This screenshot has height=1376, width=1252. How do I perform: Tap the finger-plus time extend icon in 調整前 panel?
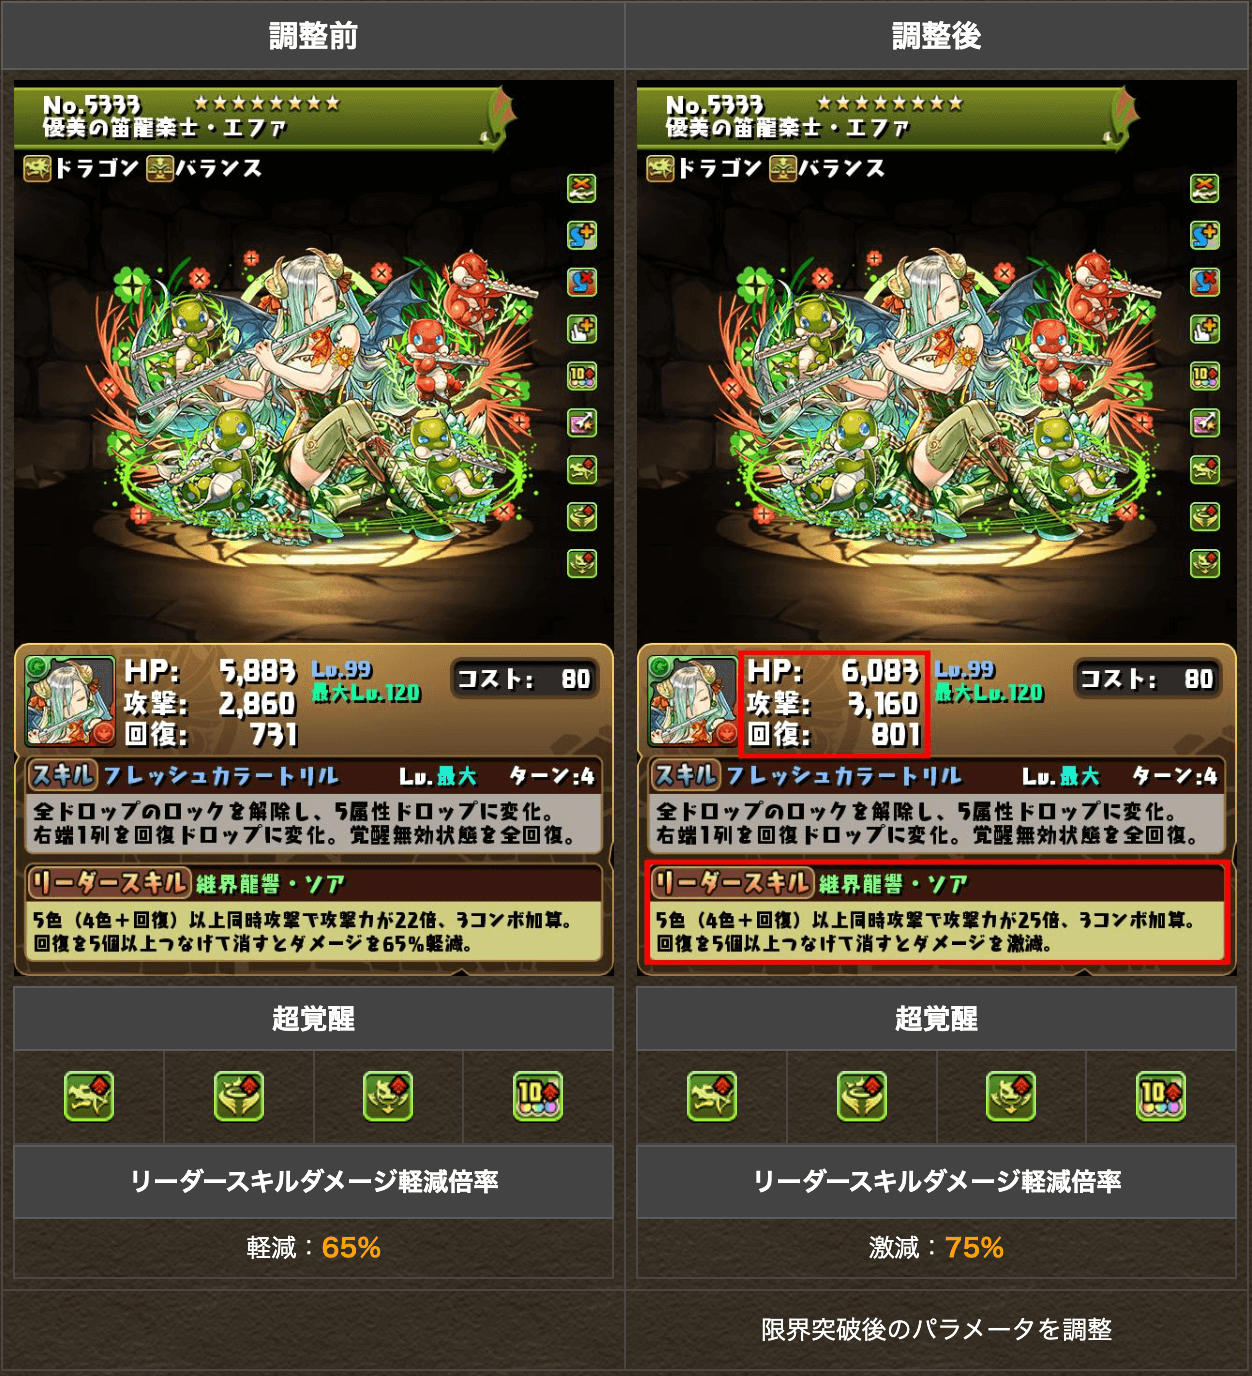click(x=582, y=329)
